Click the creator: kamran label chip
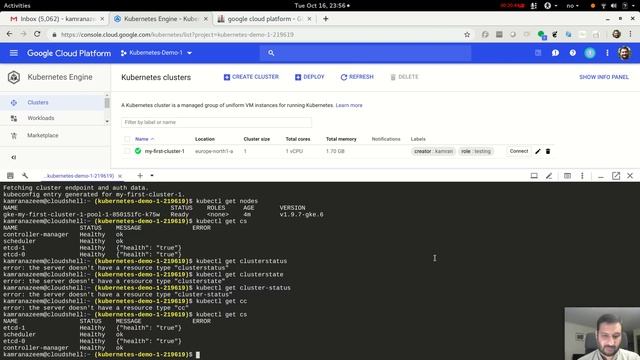This screenshot has width=640, height=360. [x=433, y=151]
